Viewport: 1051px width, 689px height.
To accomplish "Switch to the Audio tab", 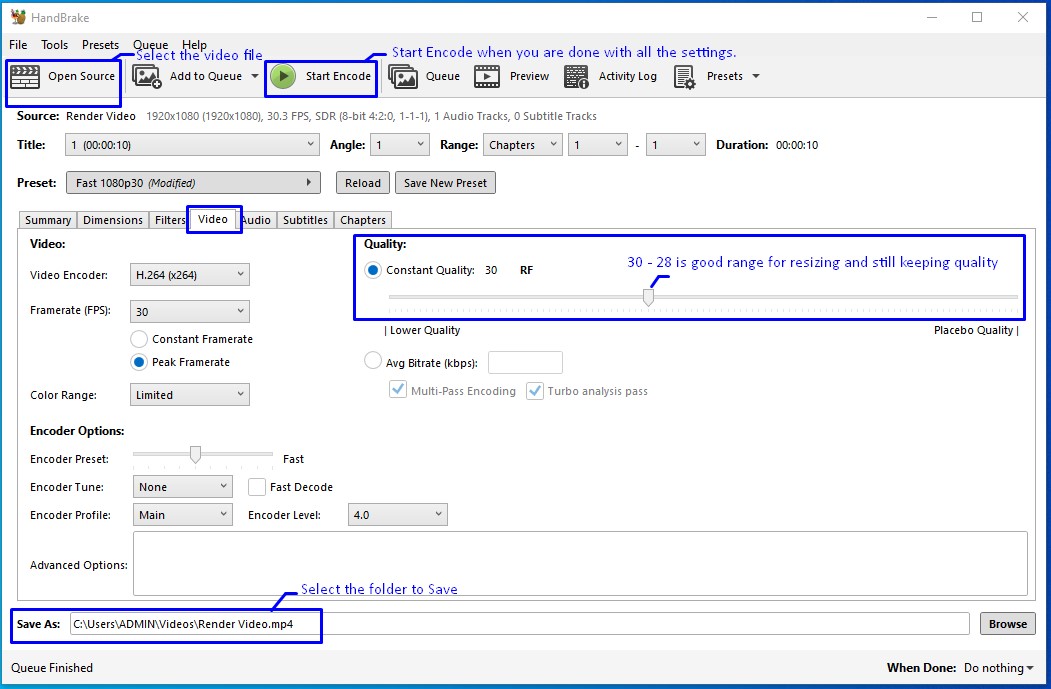I will [x=256, y=220].
